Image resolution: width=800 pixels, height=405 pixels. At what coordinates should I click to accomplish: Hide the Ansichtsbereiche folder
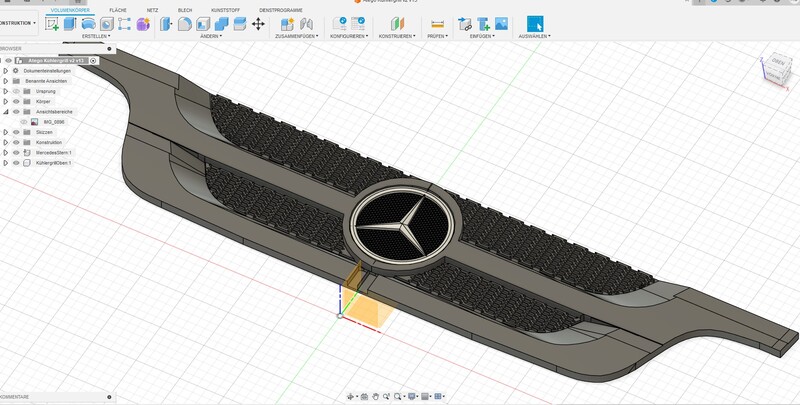tap(16, 112)
